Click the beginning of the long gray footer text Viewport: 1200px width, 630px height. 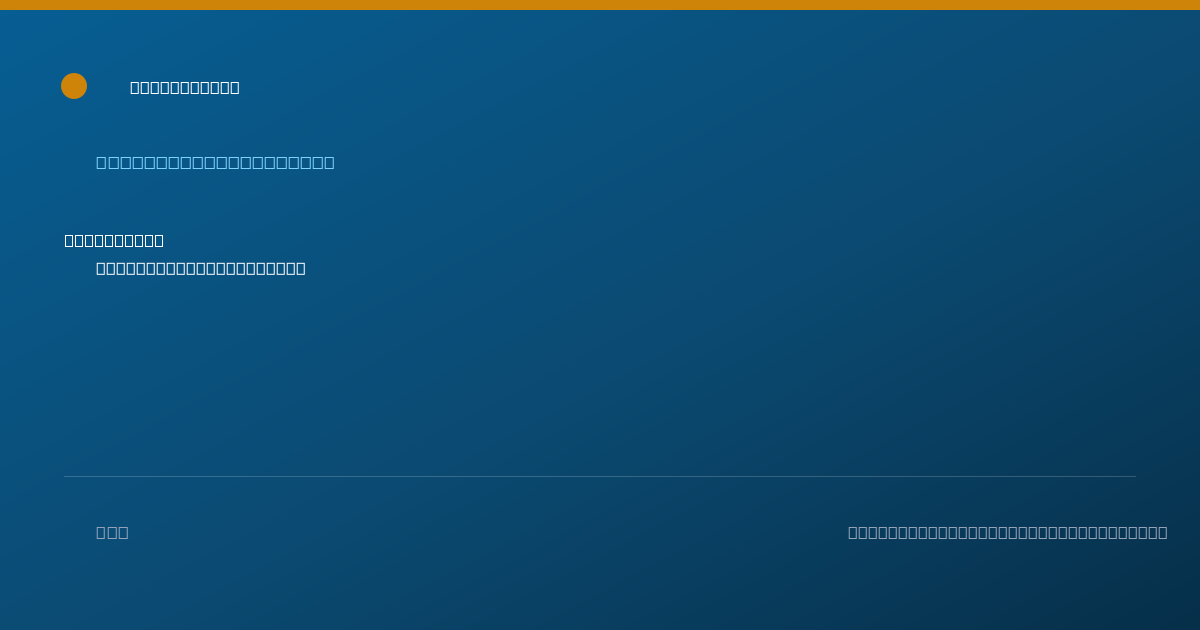[853, 532]
